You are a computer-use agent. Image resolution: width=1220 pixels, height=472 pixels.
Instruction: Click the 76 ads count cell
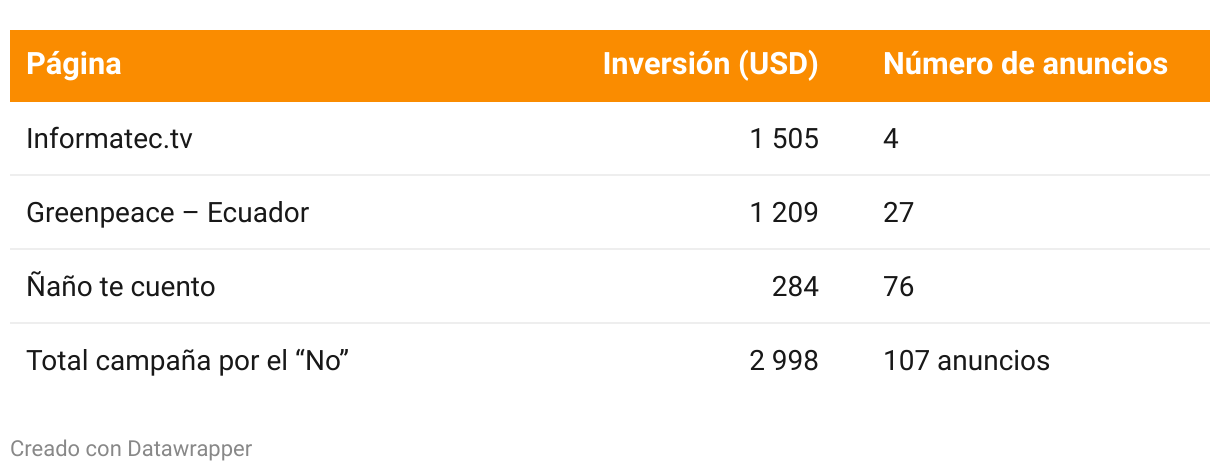click(x=898, y=286)
